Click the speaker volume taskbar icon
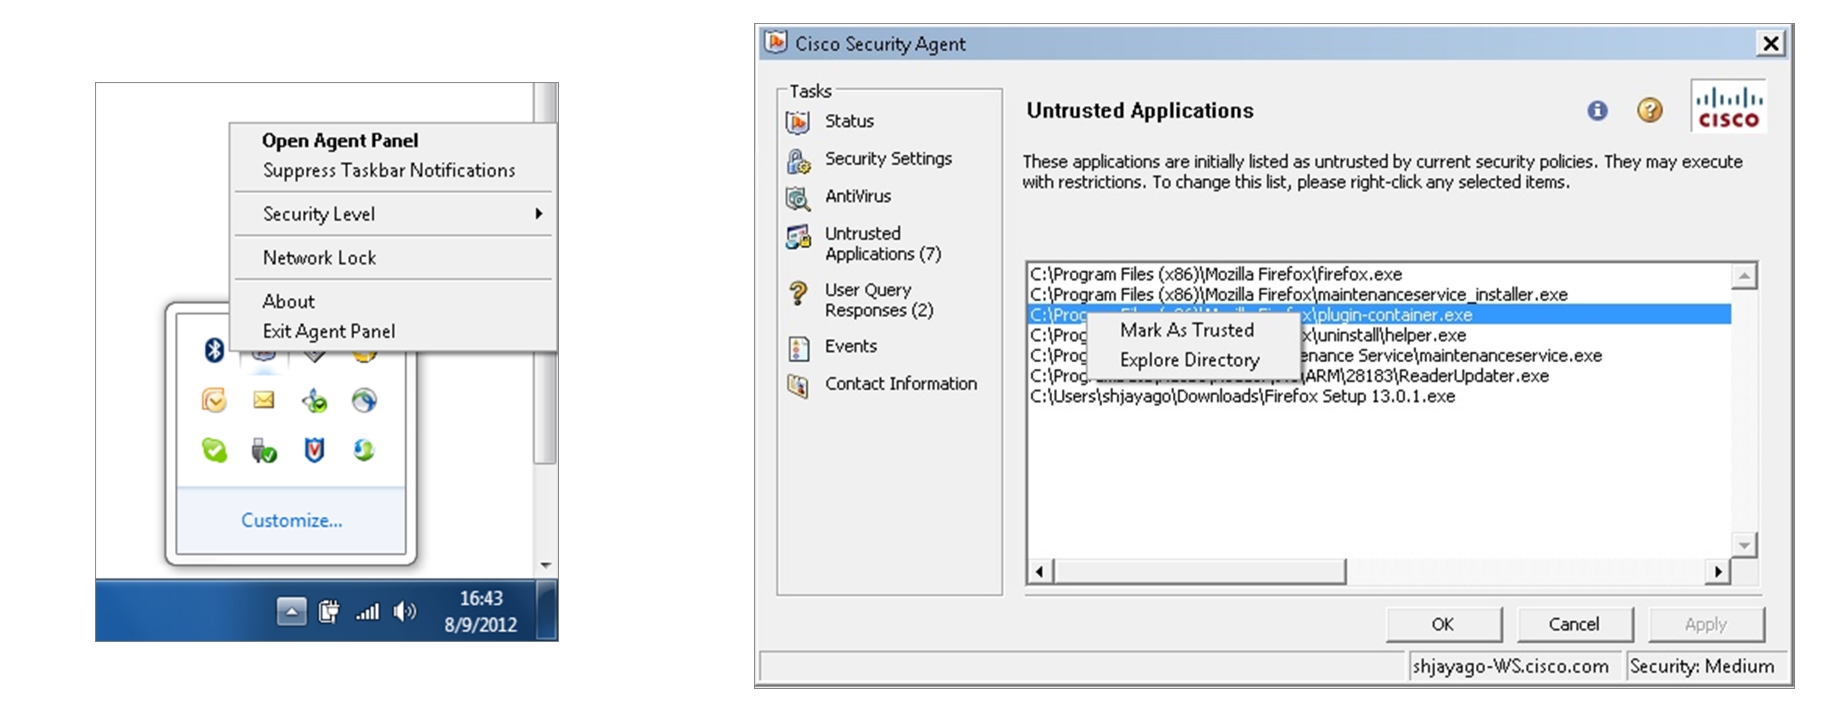 pos(405,611)
